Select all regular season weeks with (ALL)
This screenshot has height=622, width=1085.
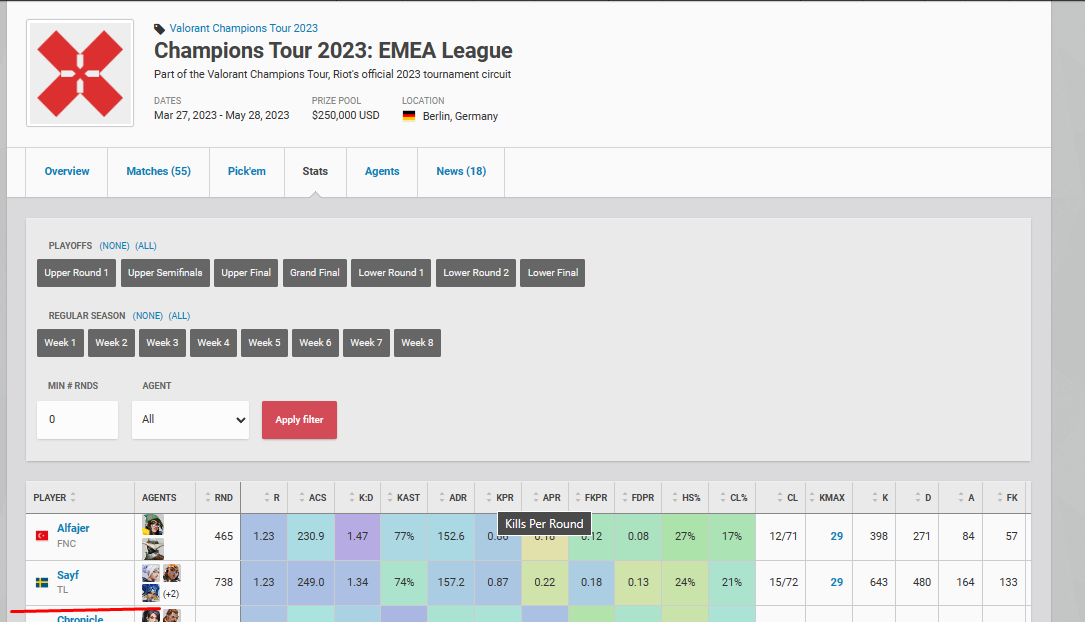(180, 315)
